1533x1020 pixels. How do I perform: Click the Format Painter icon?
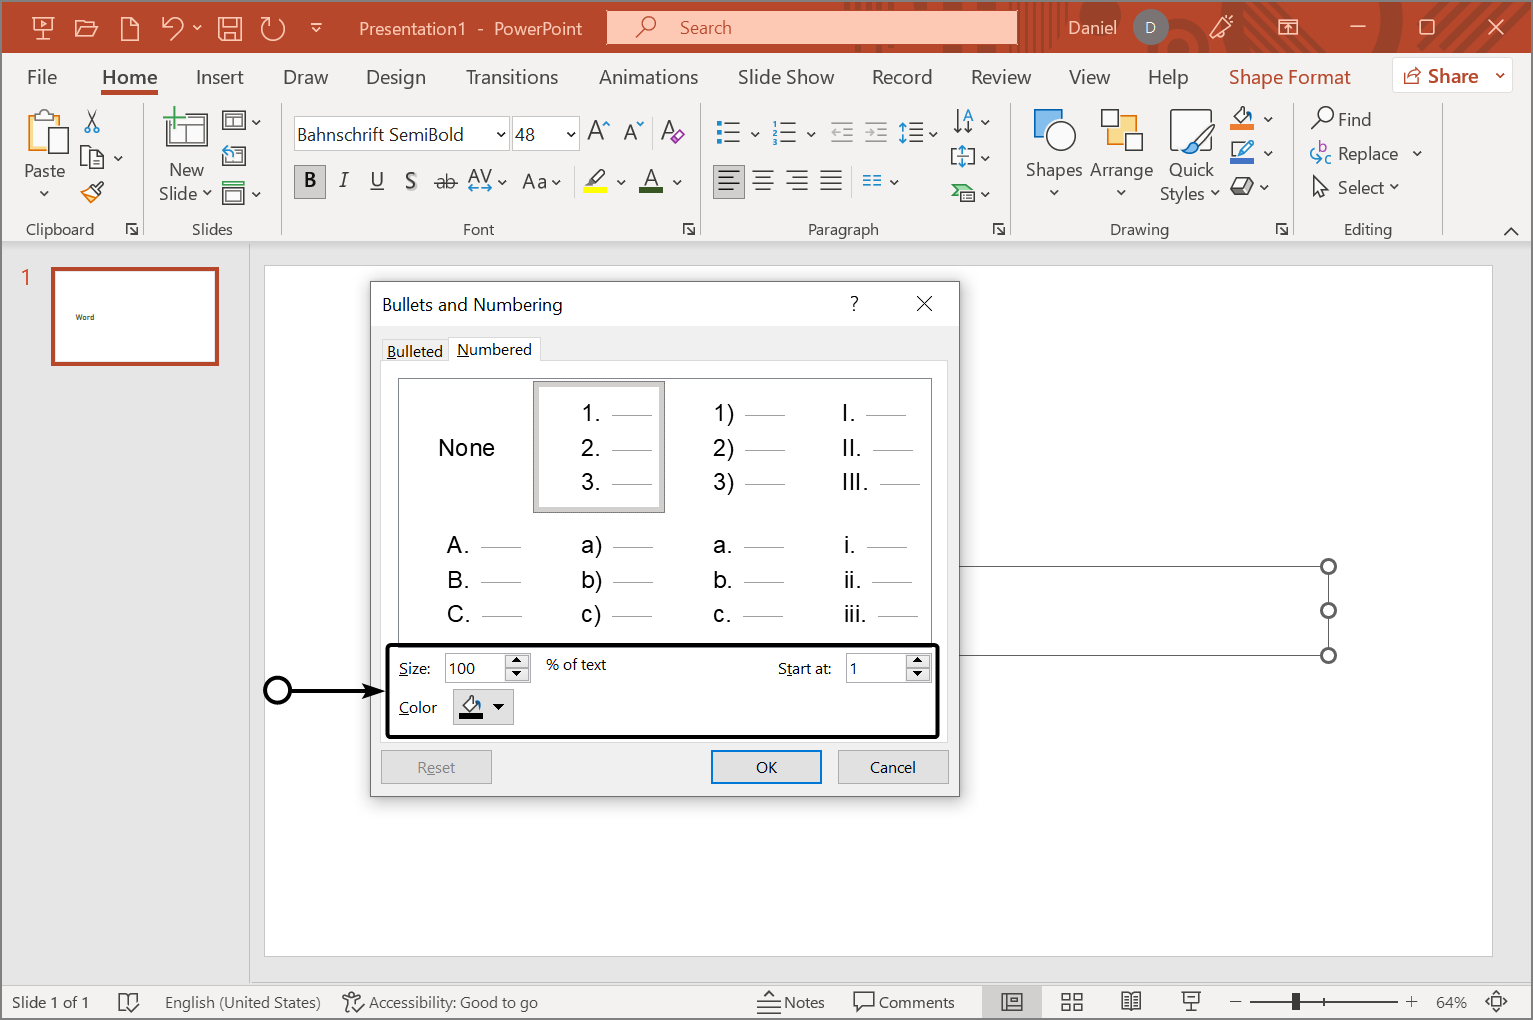point(93,191)
